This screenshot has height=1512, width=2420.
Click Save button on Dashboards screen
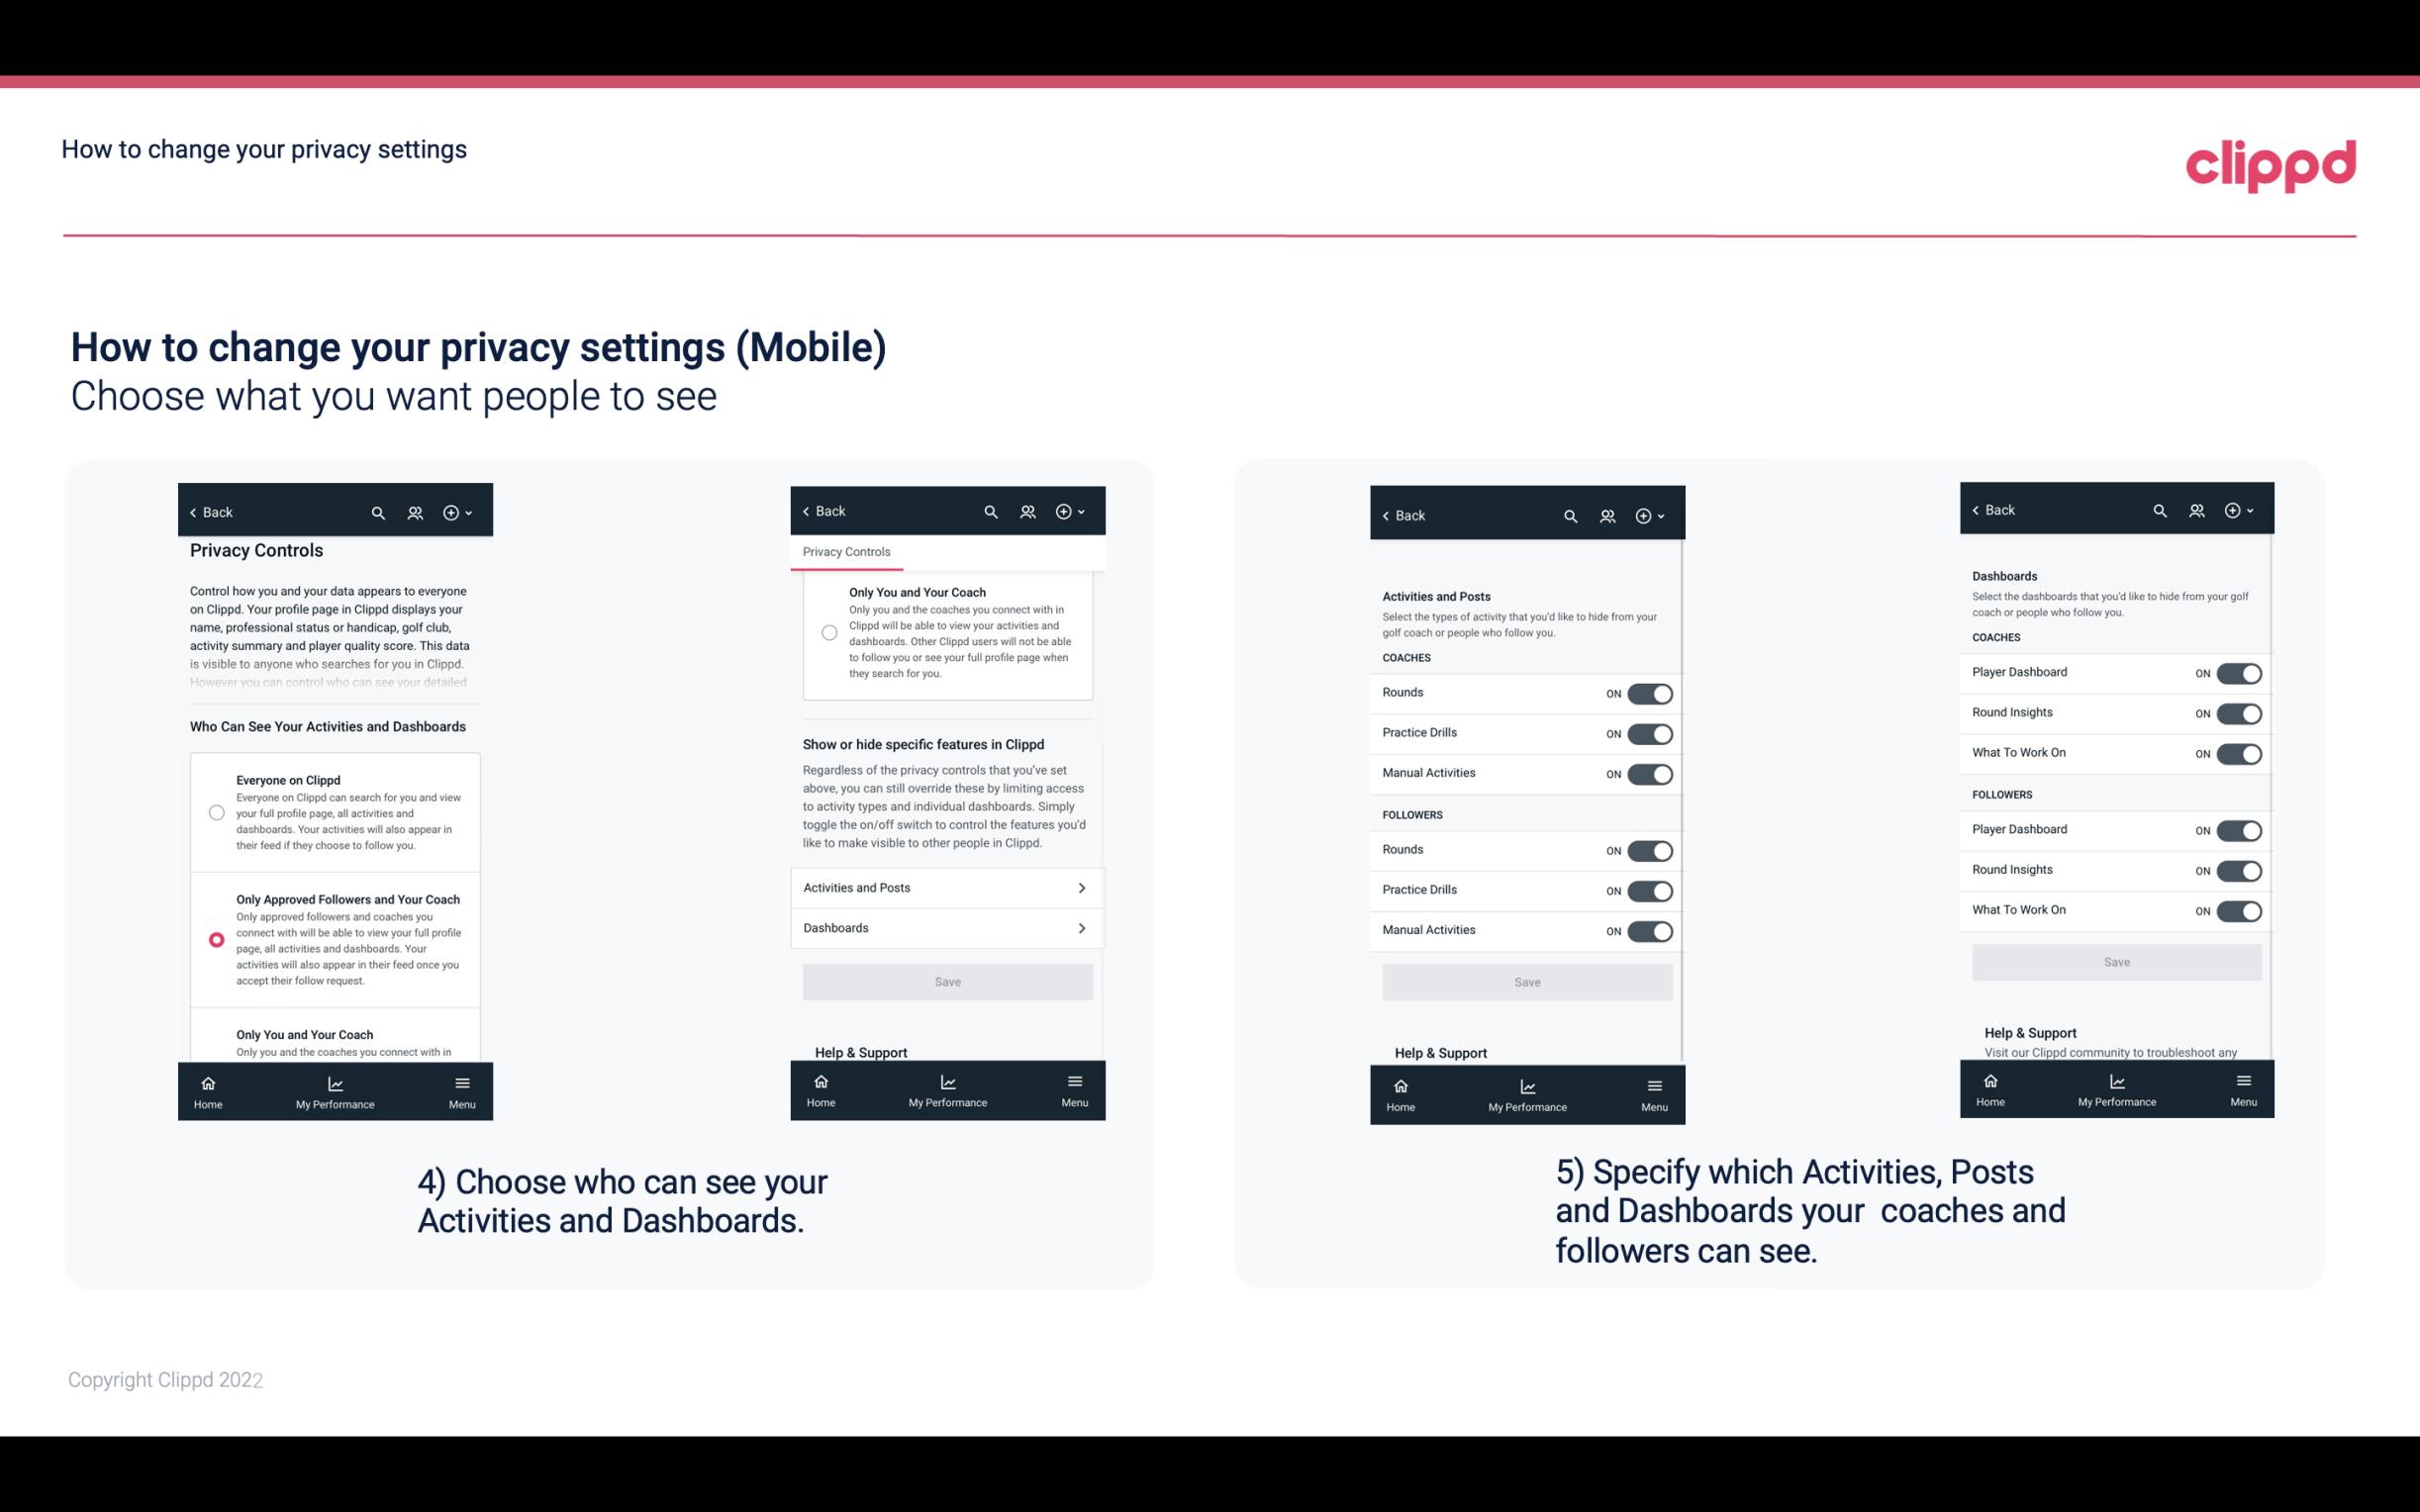point(2115,962)
